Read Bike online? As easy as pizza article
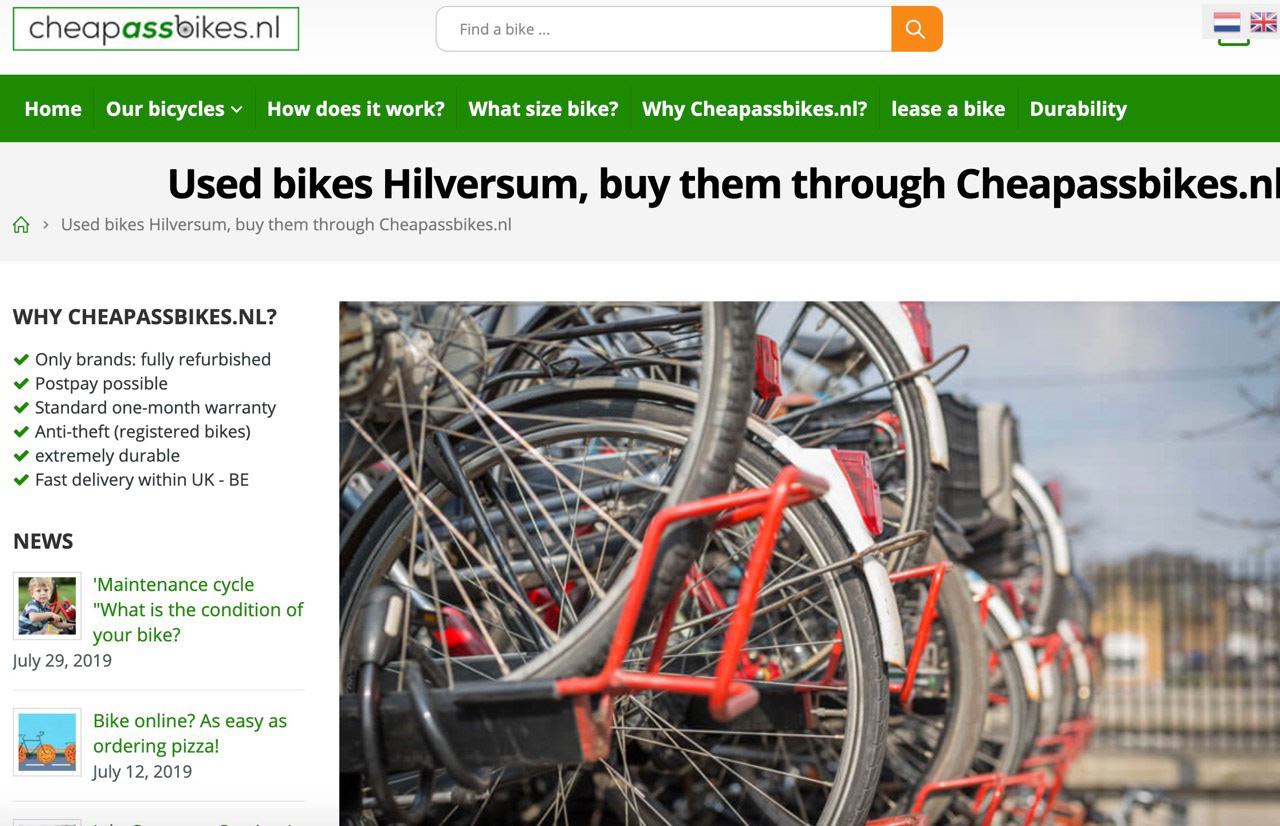 190,733
